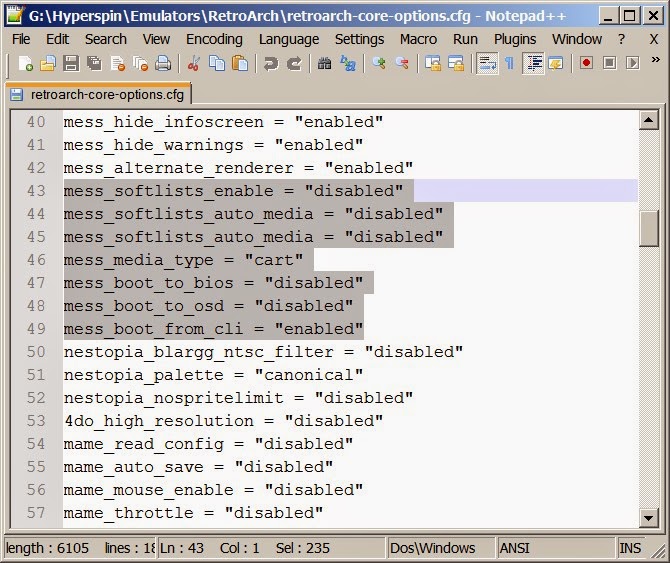
Task: Click the mess_softlists_enable line
Action: coord(233,191)
